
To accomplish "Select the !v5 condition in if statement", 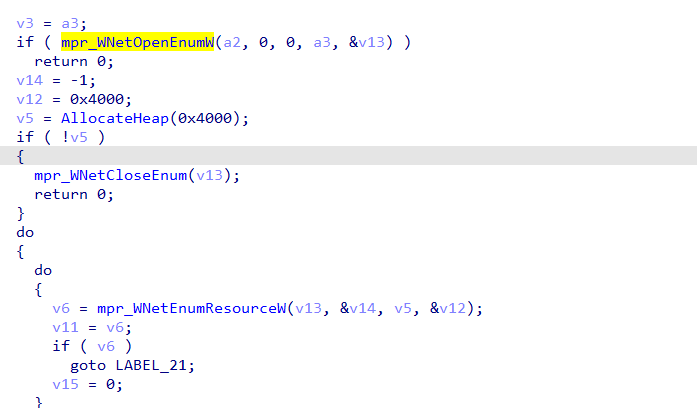I will pos(75,137).
